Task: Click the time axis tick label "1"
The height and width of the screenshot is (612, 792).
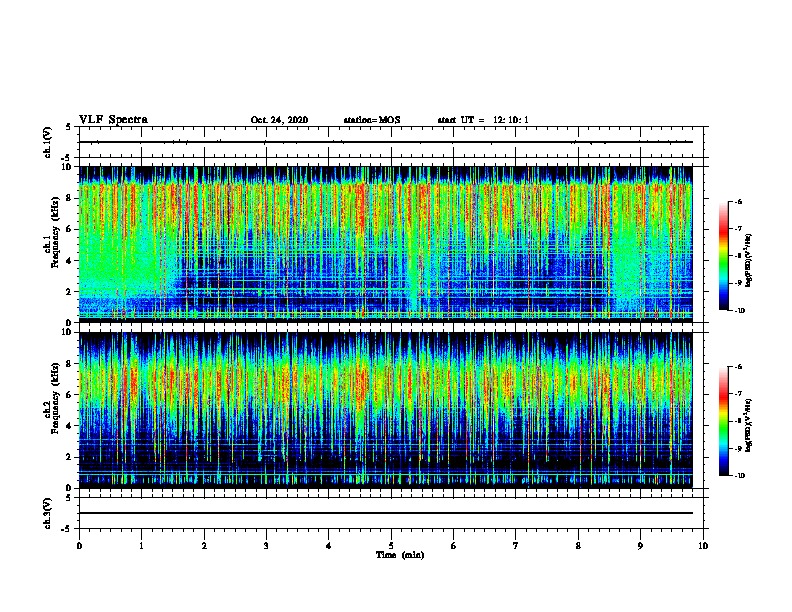Action: (x=141, y=546)
